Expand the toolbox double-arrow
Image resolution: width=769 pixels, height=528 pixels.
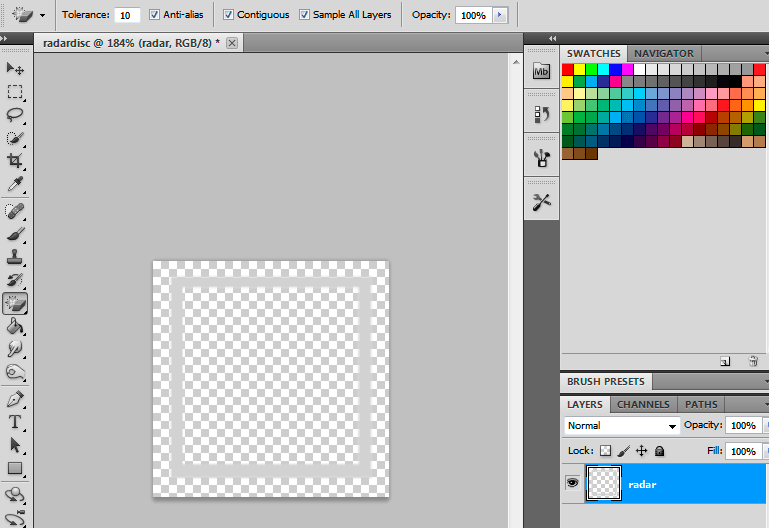(x=4, y=38)
